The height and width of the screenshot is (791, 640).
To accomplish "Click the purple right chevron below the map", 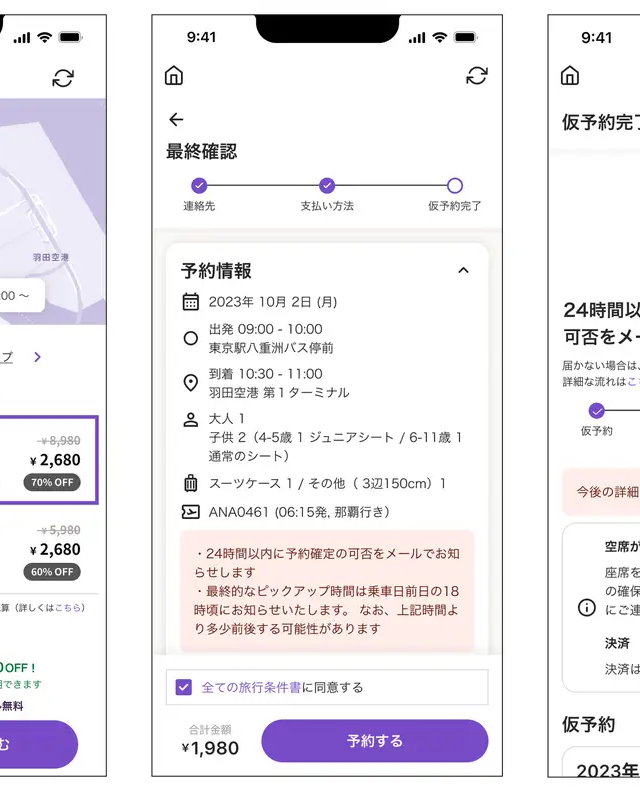I will click(x=37, y=356).
